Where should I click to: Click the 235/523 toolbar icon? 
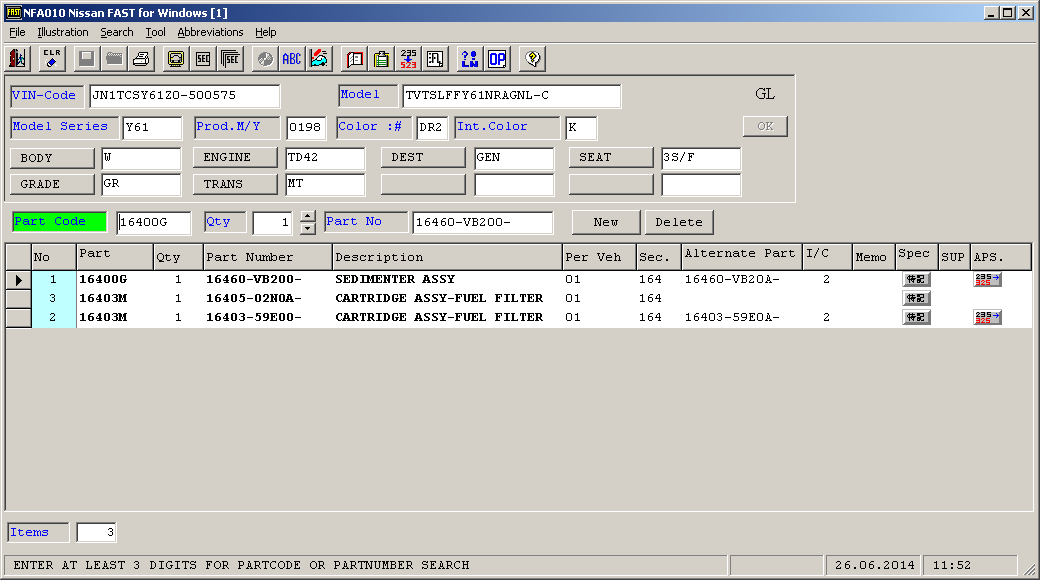pos(409,59)
